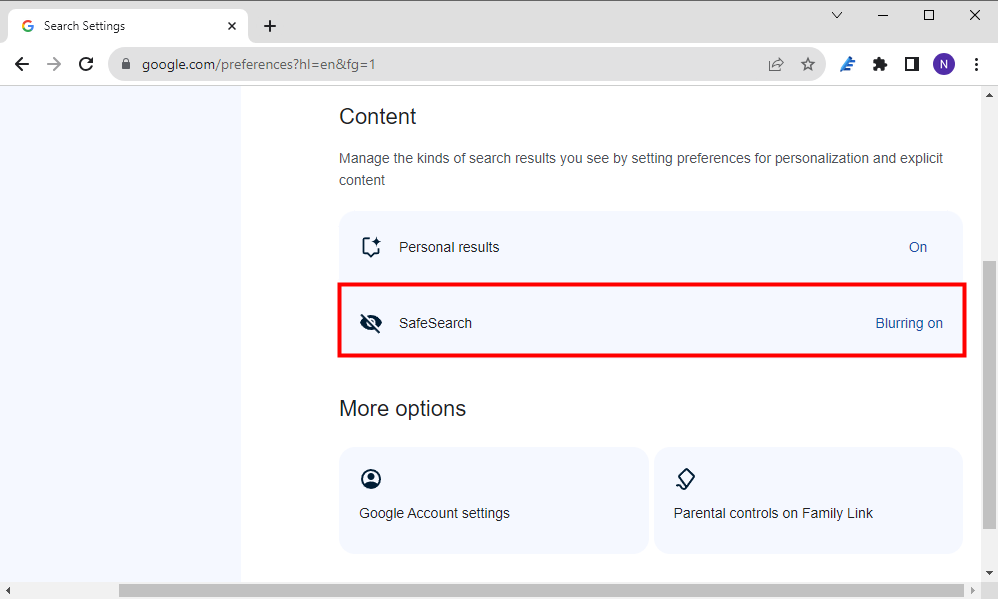The image size is (998, 599).
Task: Click the address bar URL field
Action: coord(446,64)
